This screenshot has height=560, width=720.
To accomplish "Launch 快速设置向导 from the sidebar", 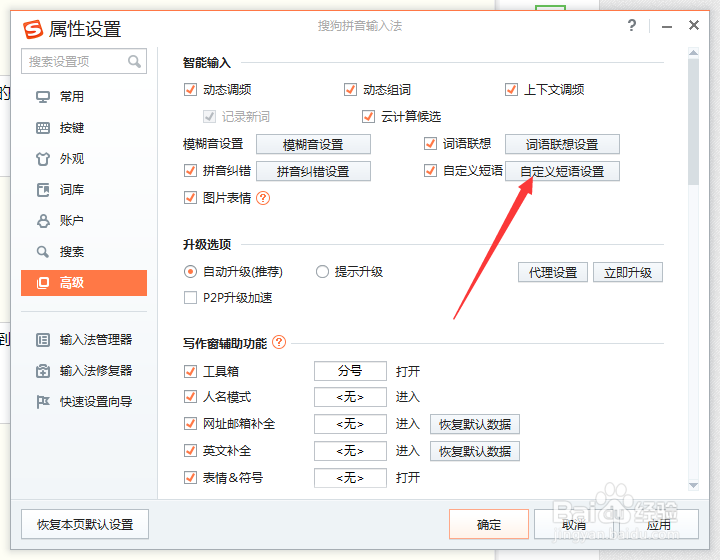I will click(84, 402).
